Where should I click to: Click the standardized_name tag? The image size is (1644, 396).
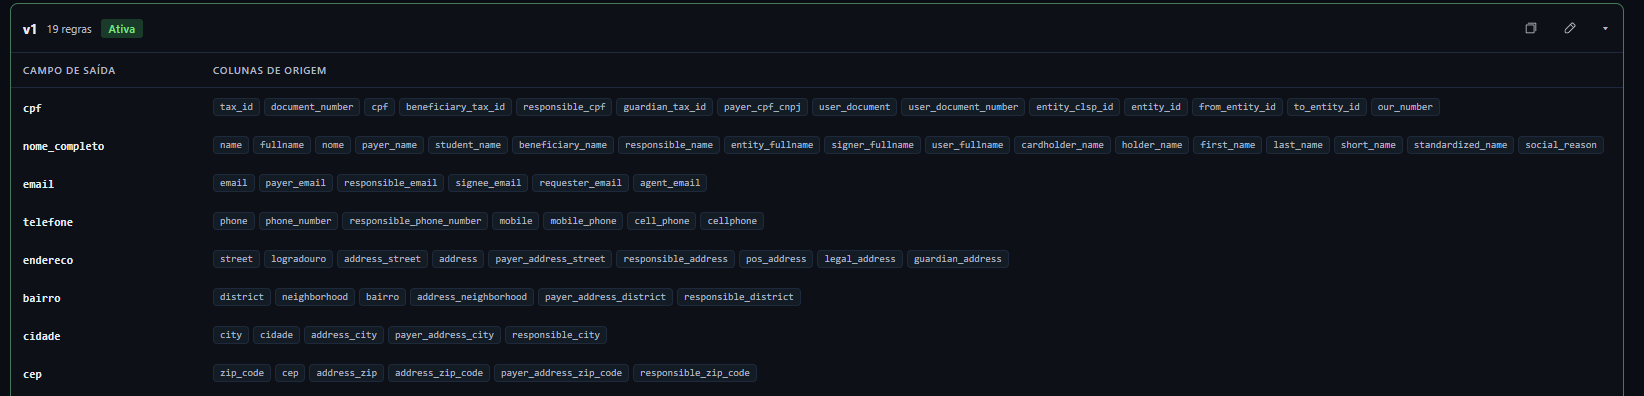1460,145
